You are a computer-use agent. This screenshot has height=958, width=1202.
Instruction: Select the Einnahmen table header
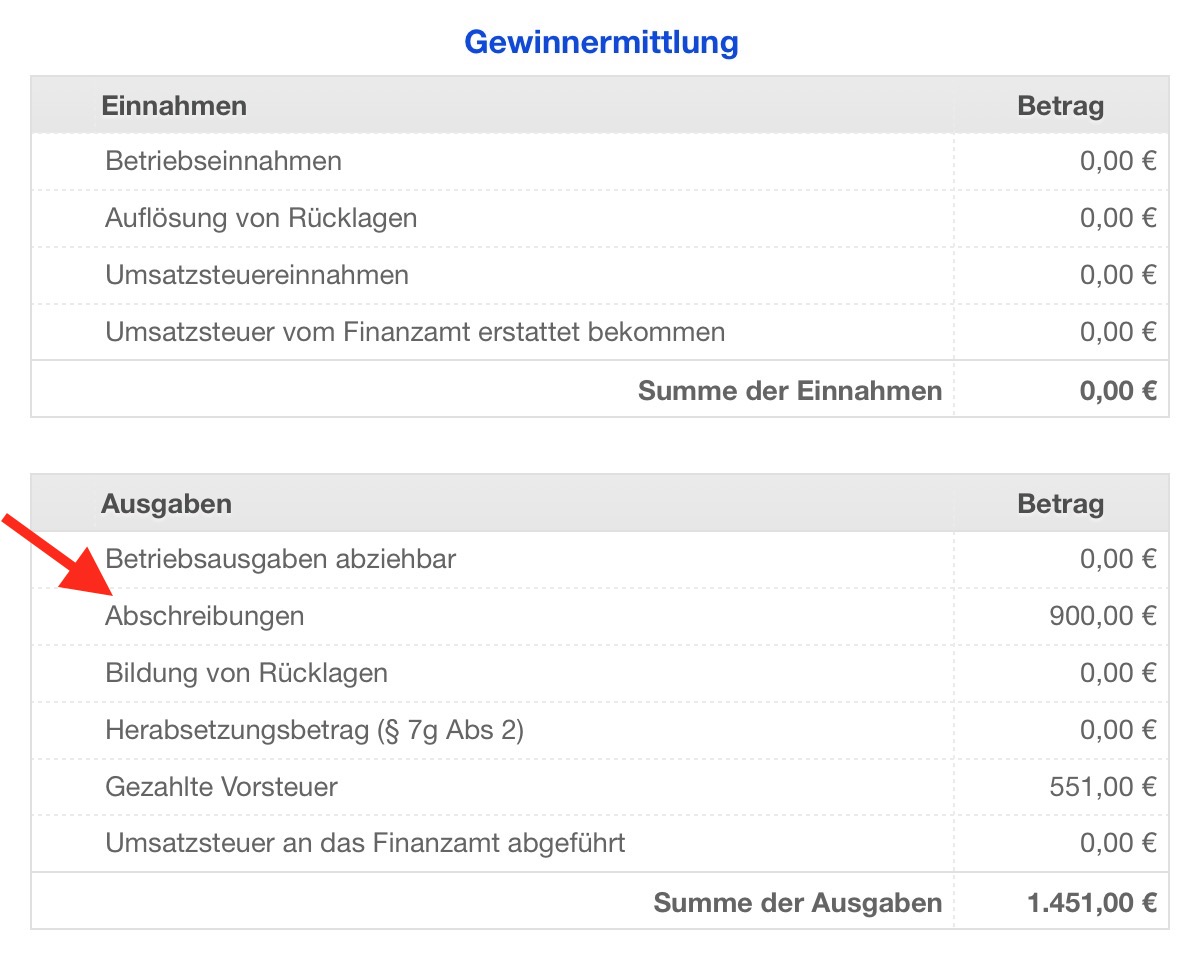coord(174,105)
